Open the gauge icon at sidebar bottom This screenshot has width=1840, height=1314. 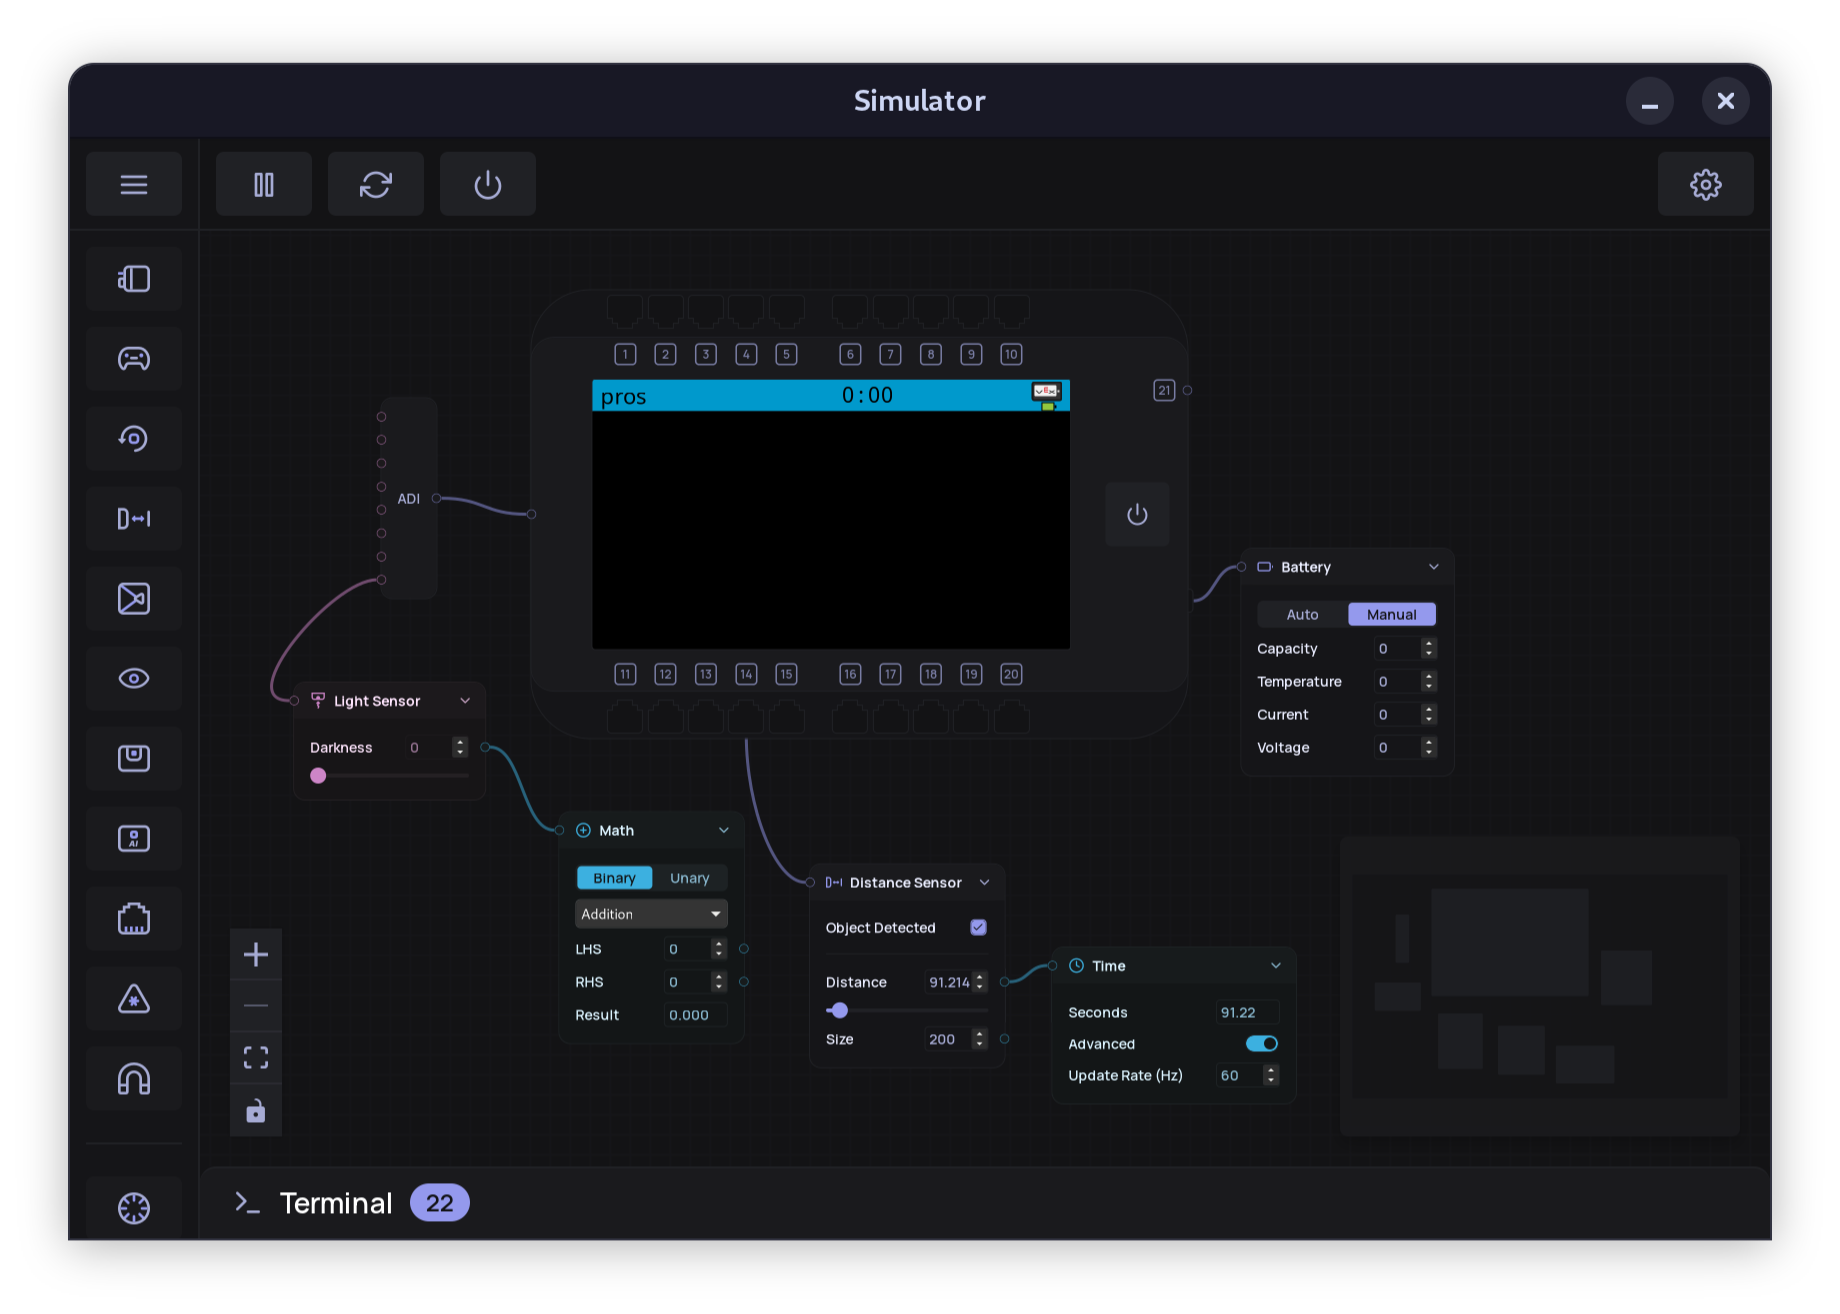[134, 1208]
